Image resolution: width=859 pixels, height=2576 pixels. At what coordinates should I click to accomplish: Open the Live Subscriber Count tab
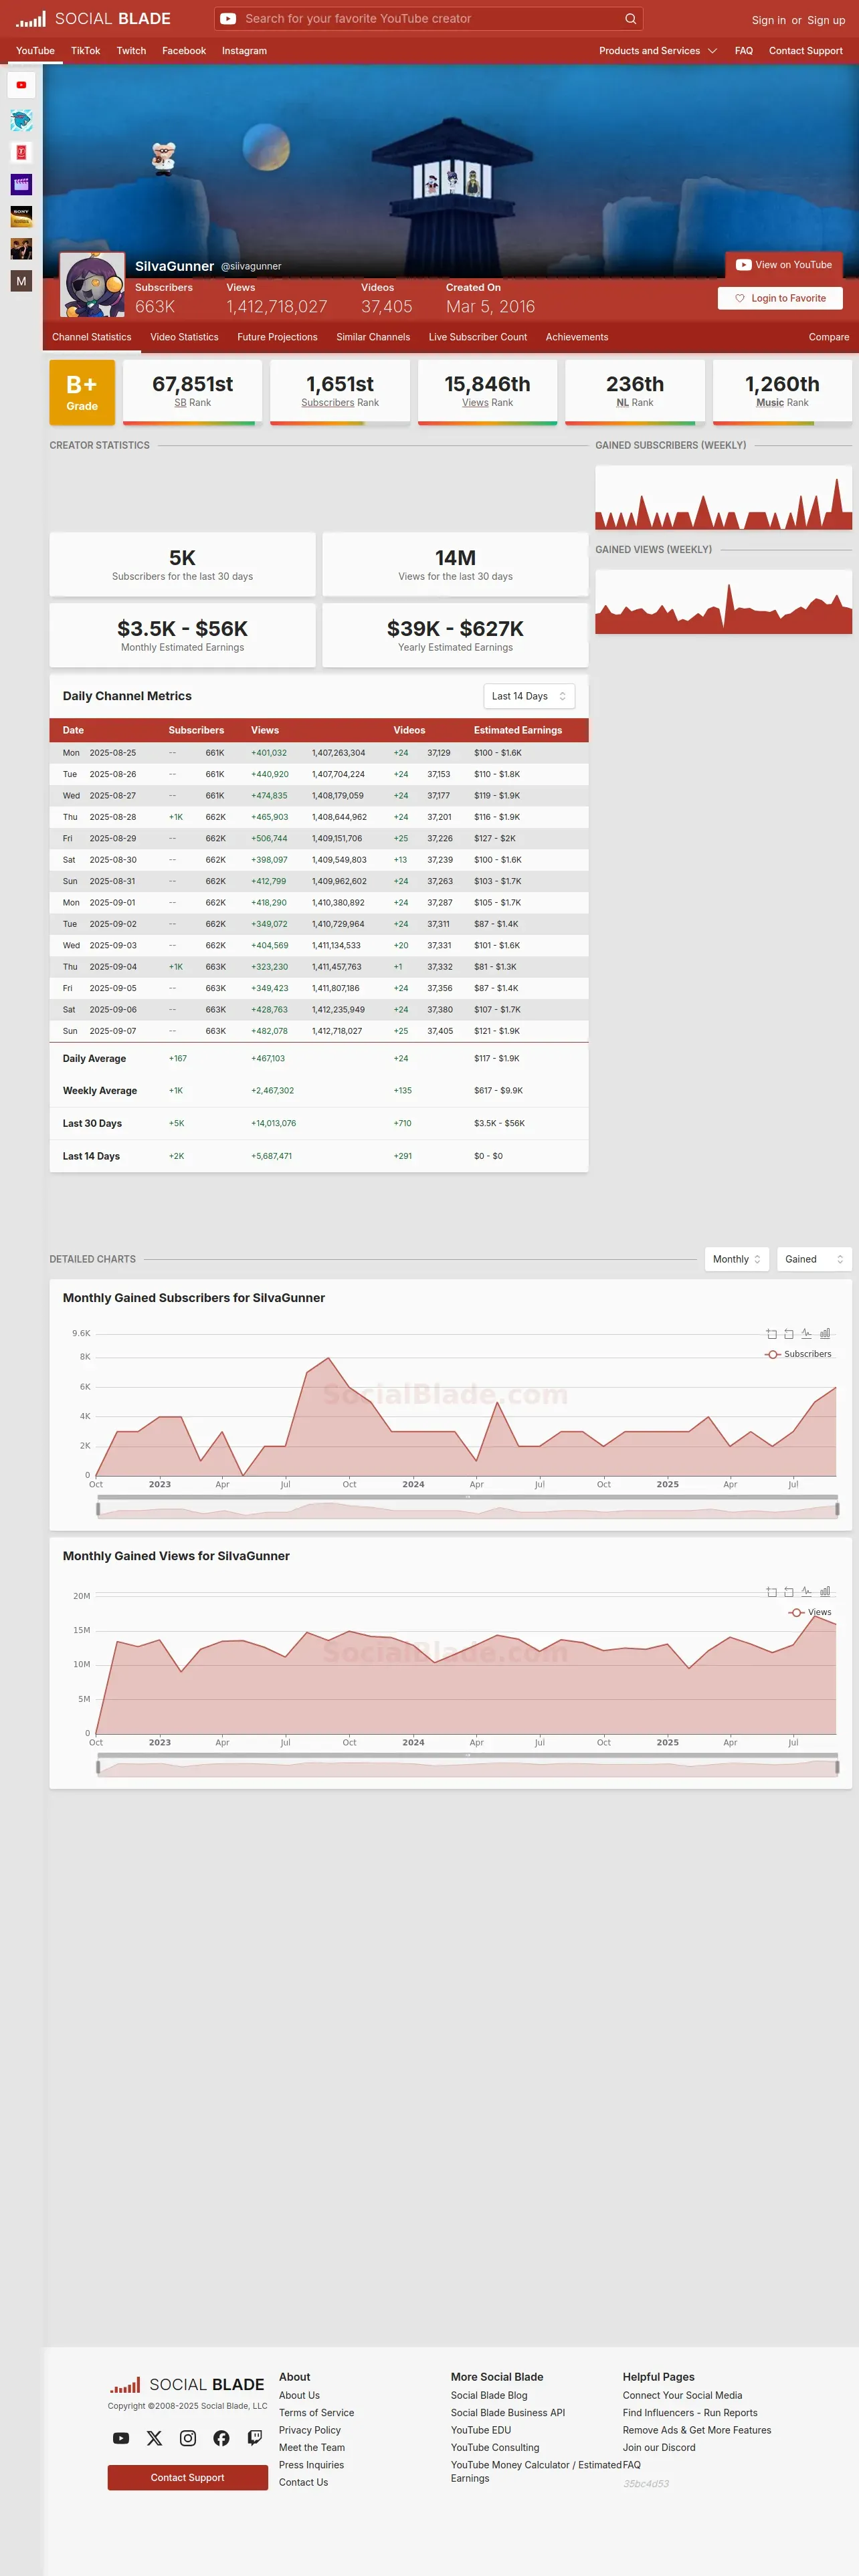pos(478,337)
